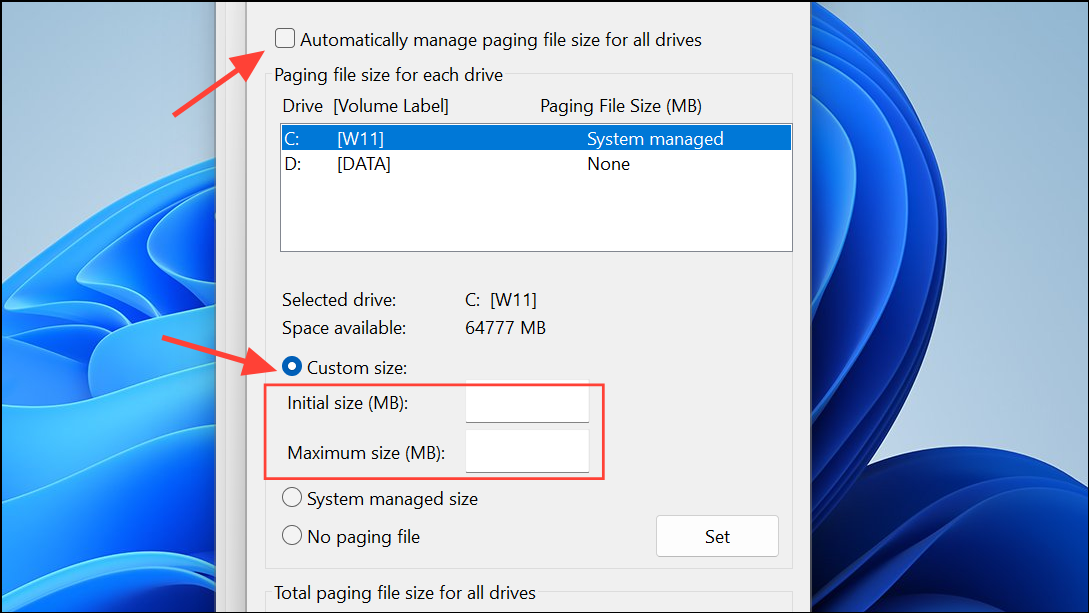
Task: Click the 'None' paging size for D: drive
Action: point(608,164)
